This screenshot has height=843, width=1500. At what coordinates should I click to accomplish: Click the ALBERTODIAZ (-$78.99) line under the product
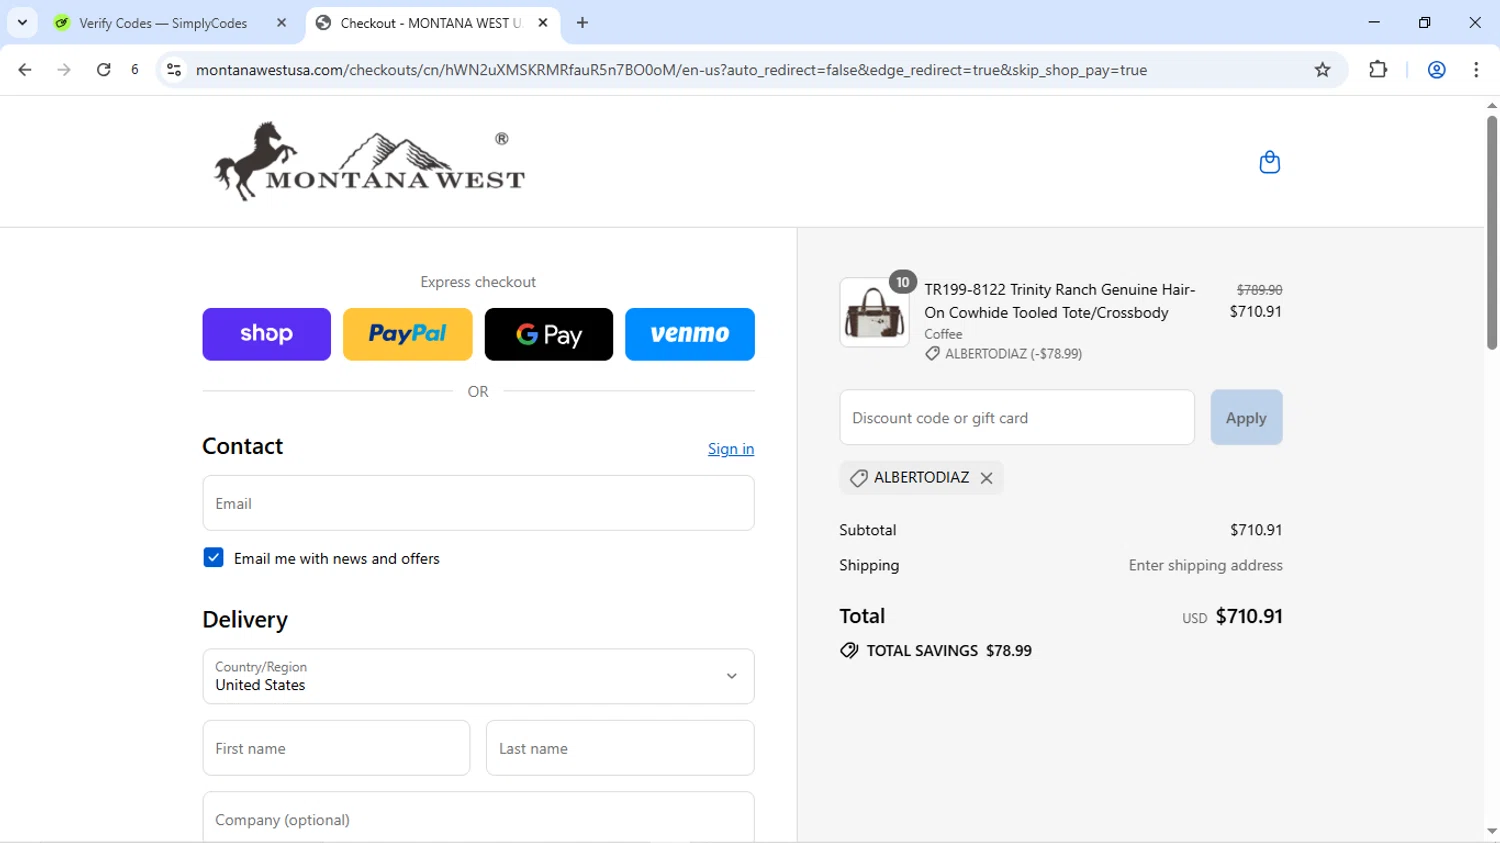point(1003,354)
